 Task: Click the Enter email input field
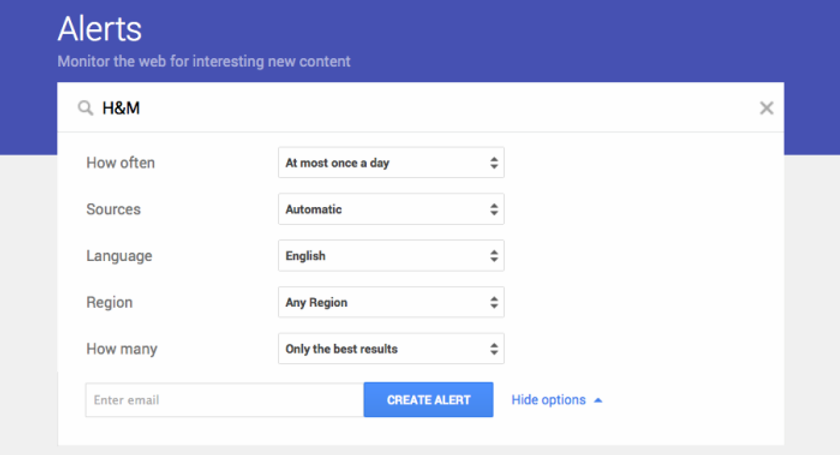[x=224, y=400]
